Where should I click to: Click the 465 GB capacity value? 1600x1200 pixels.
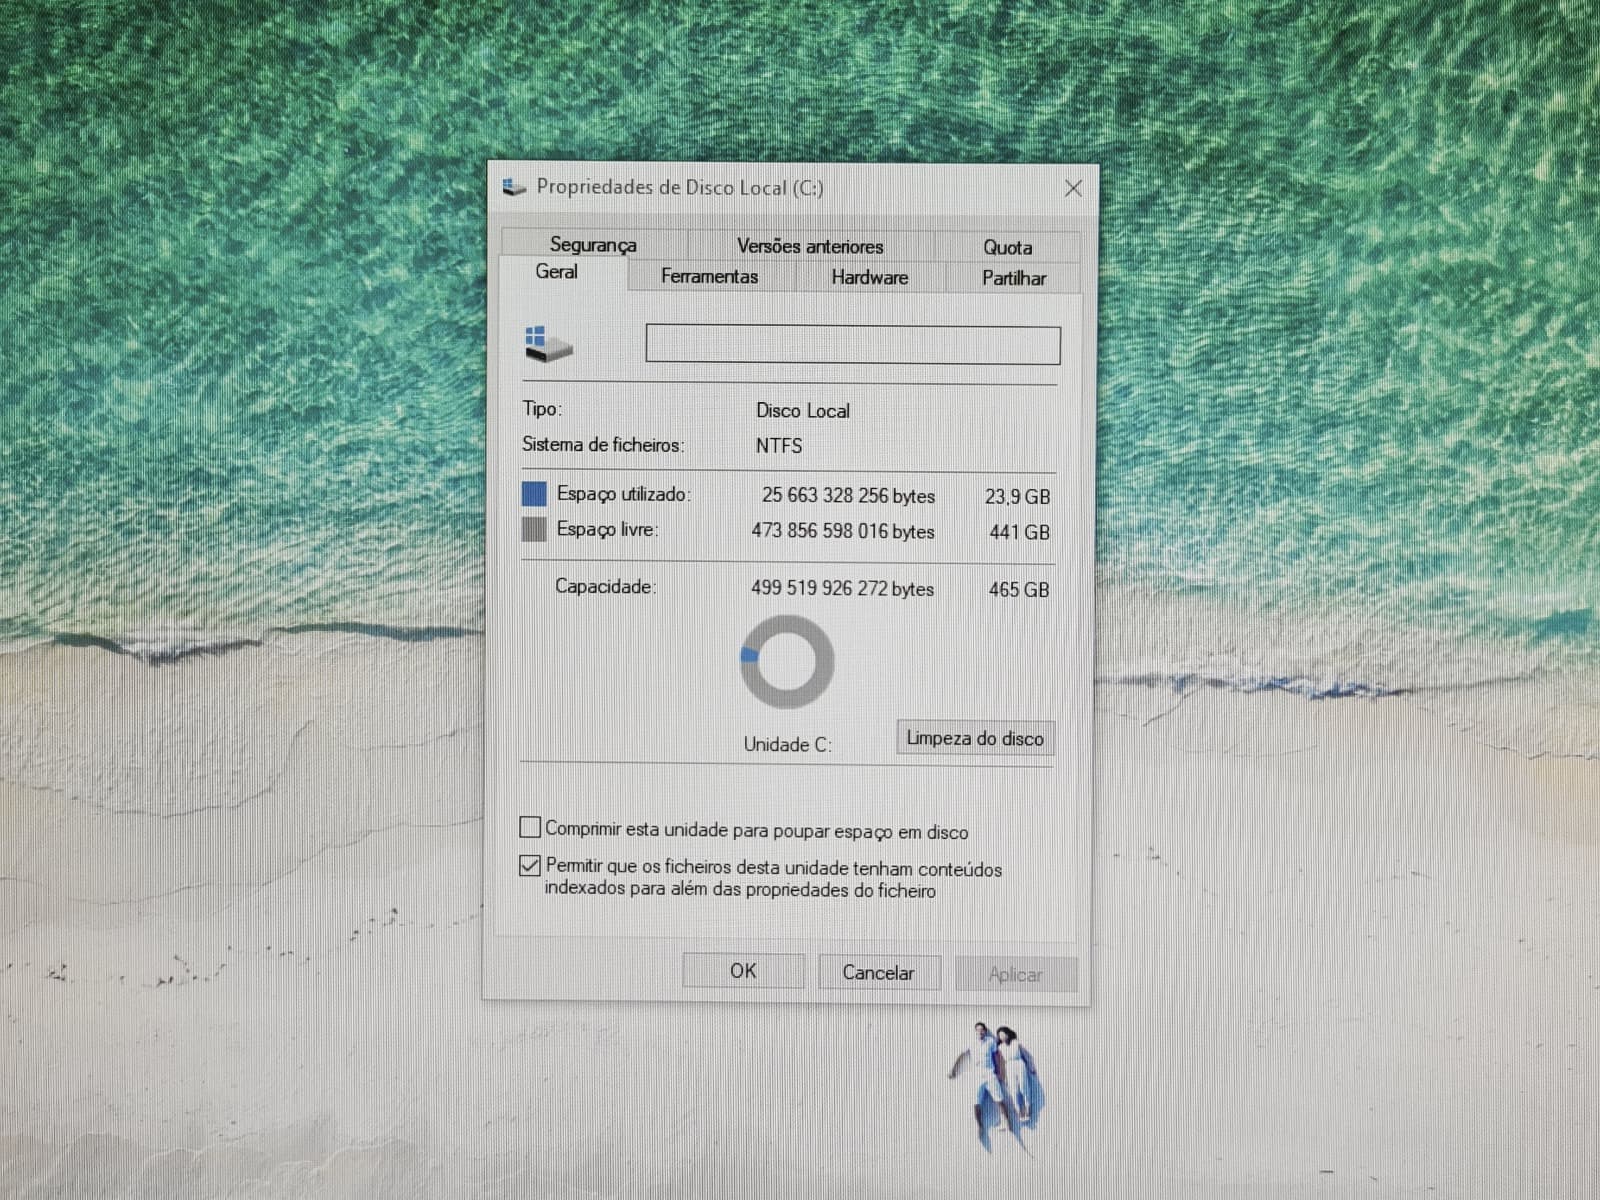1019,590
